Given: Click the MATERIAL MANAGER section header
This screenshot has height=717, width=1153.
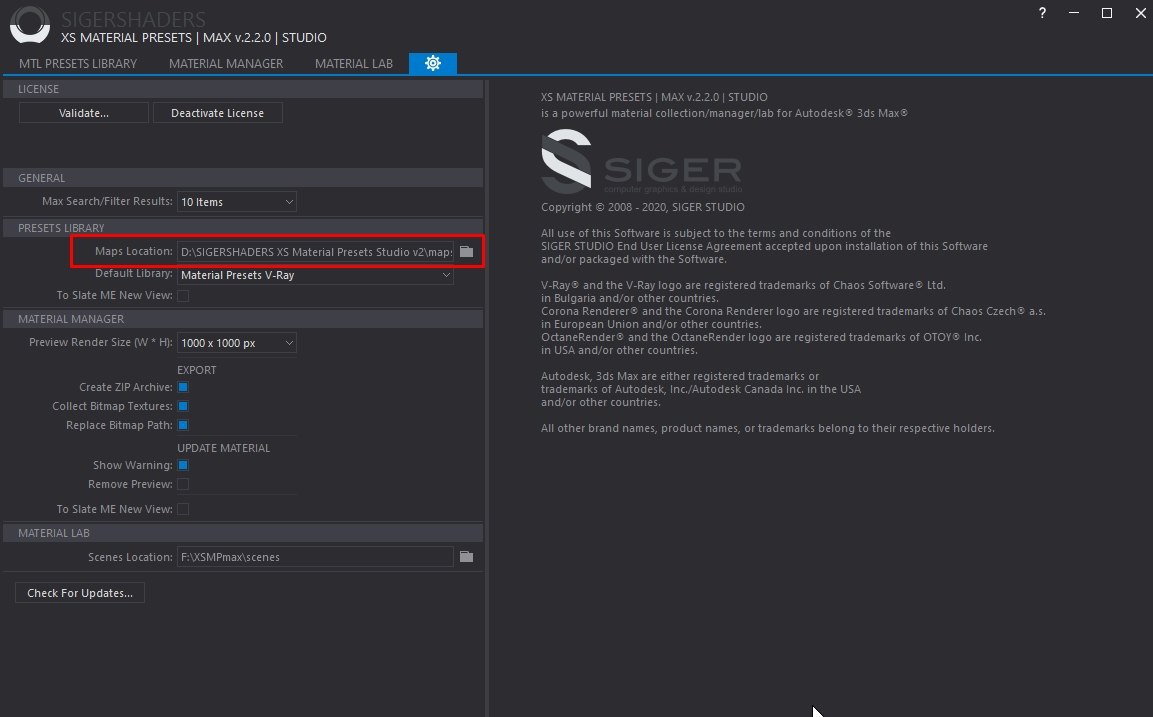Looking at the screenshot, I should point(243,319).
